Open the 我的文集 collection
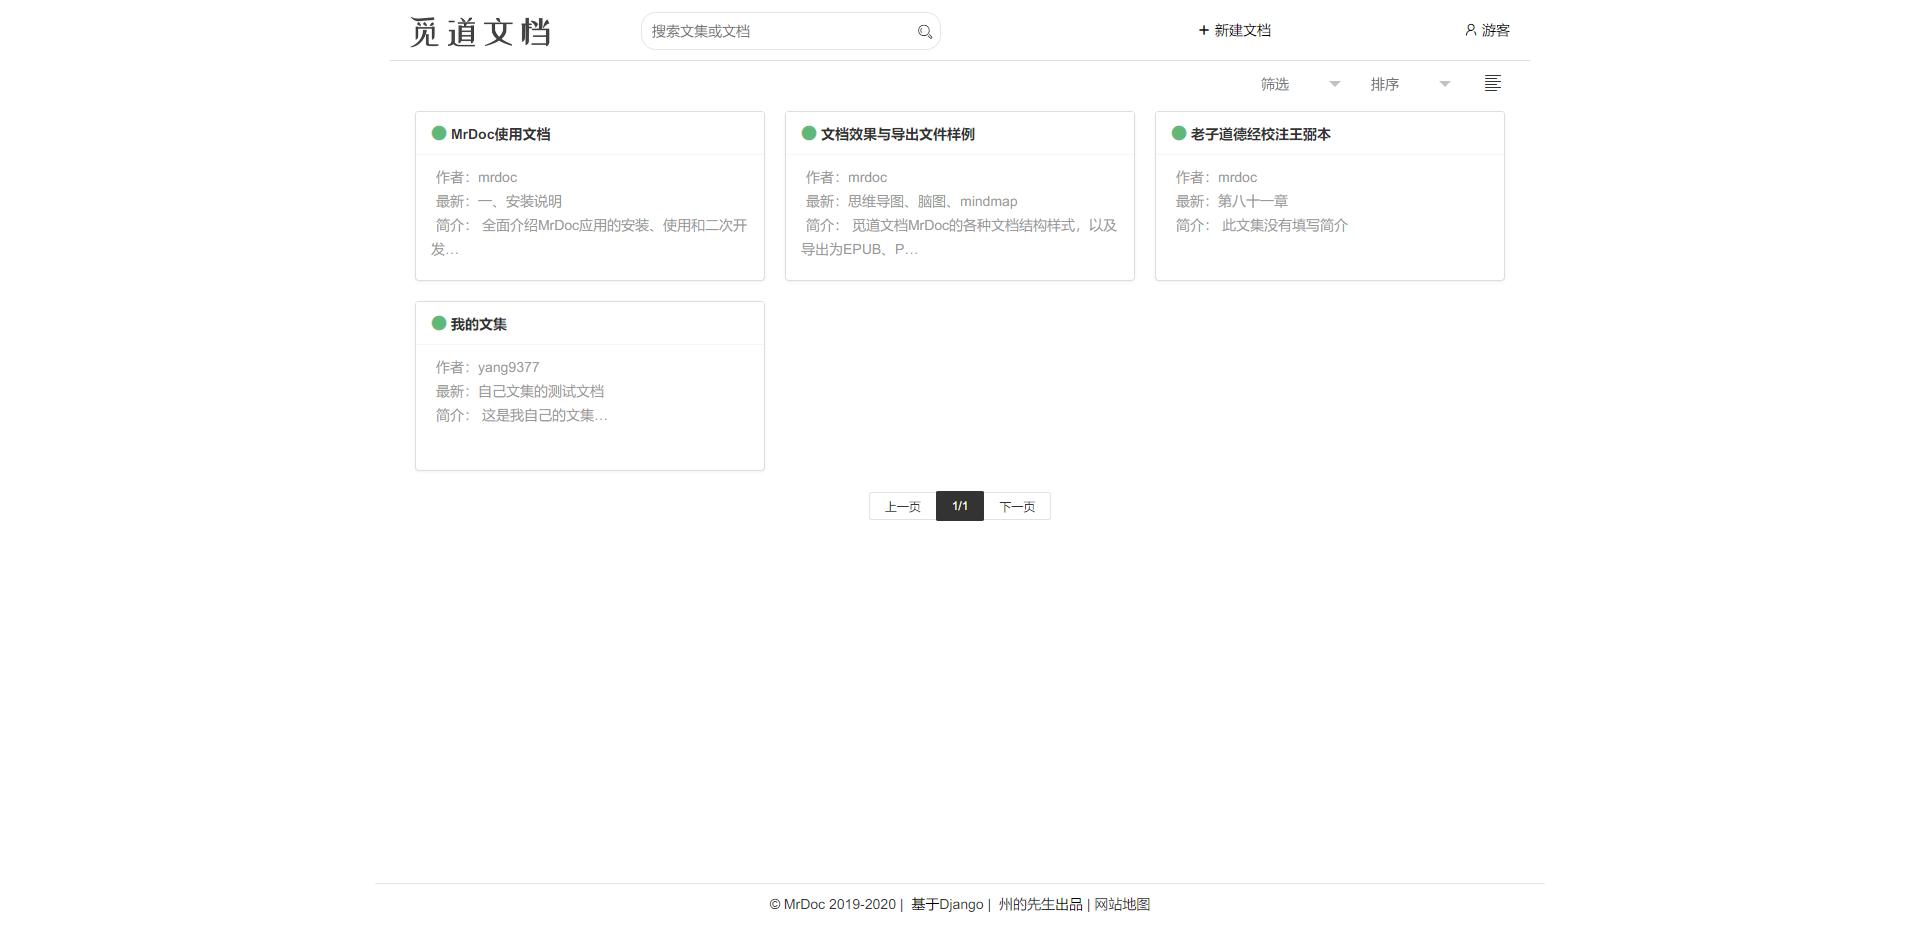 [x=478, y=324]
